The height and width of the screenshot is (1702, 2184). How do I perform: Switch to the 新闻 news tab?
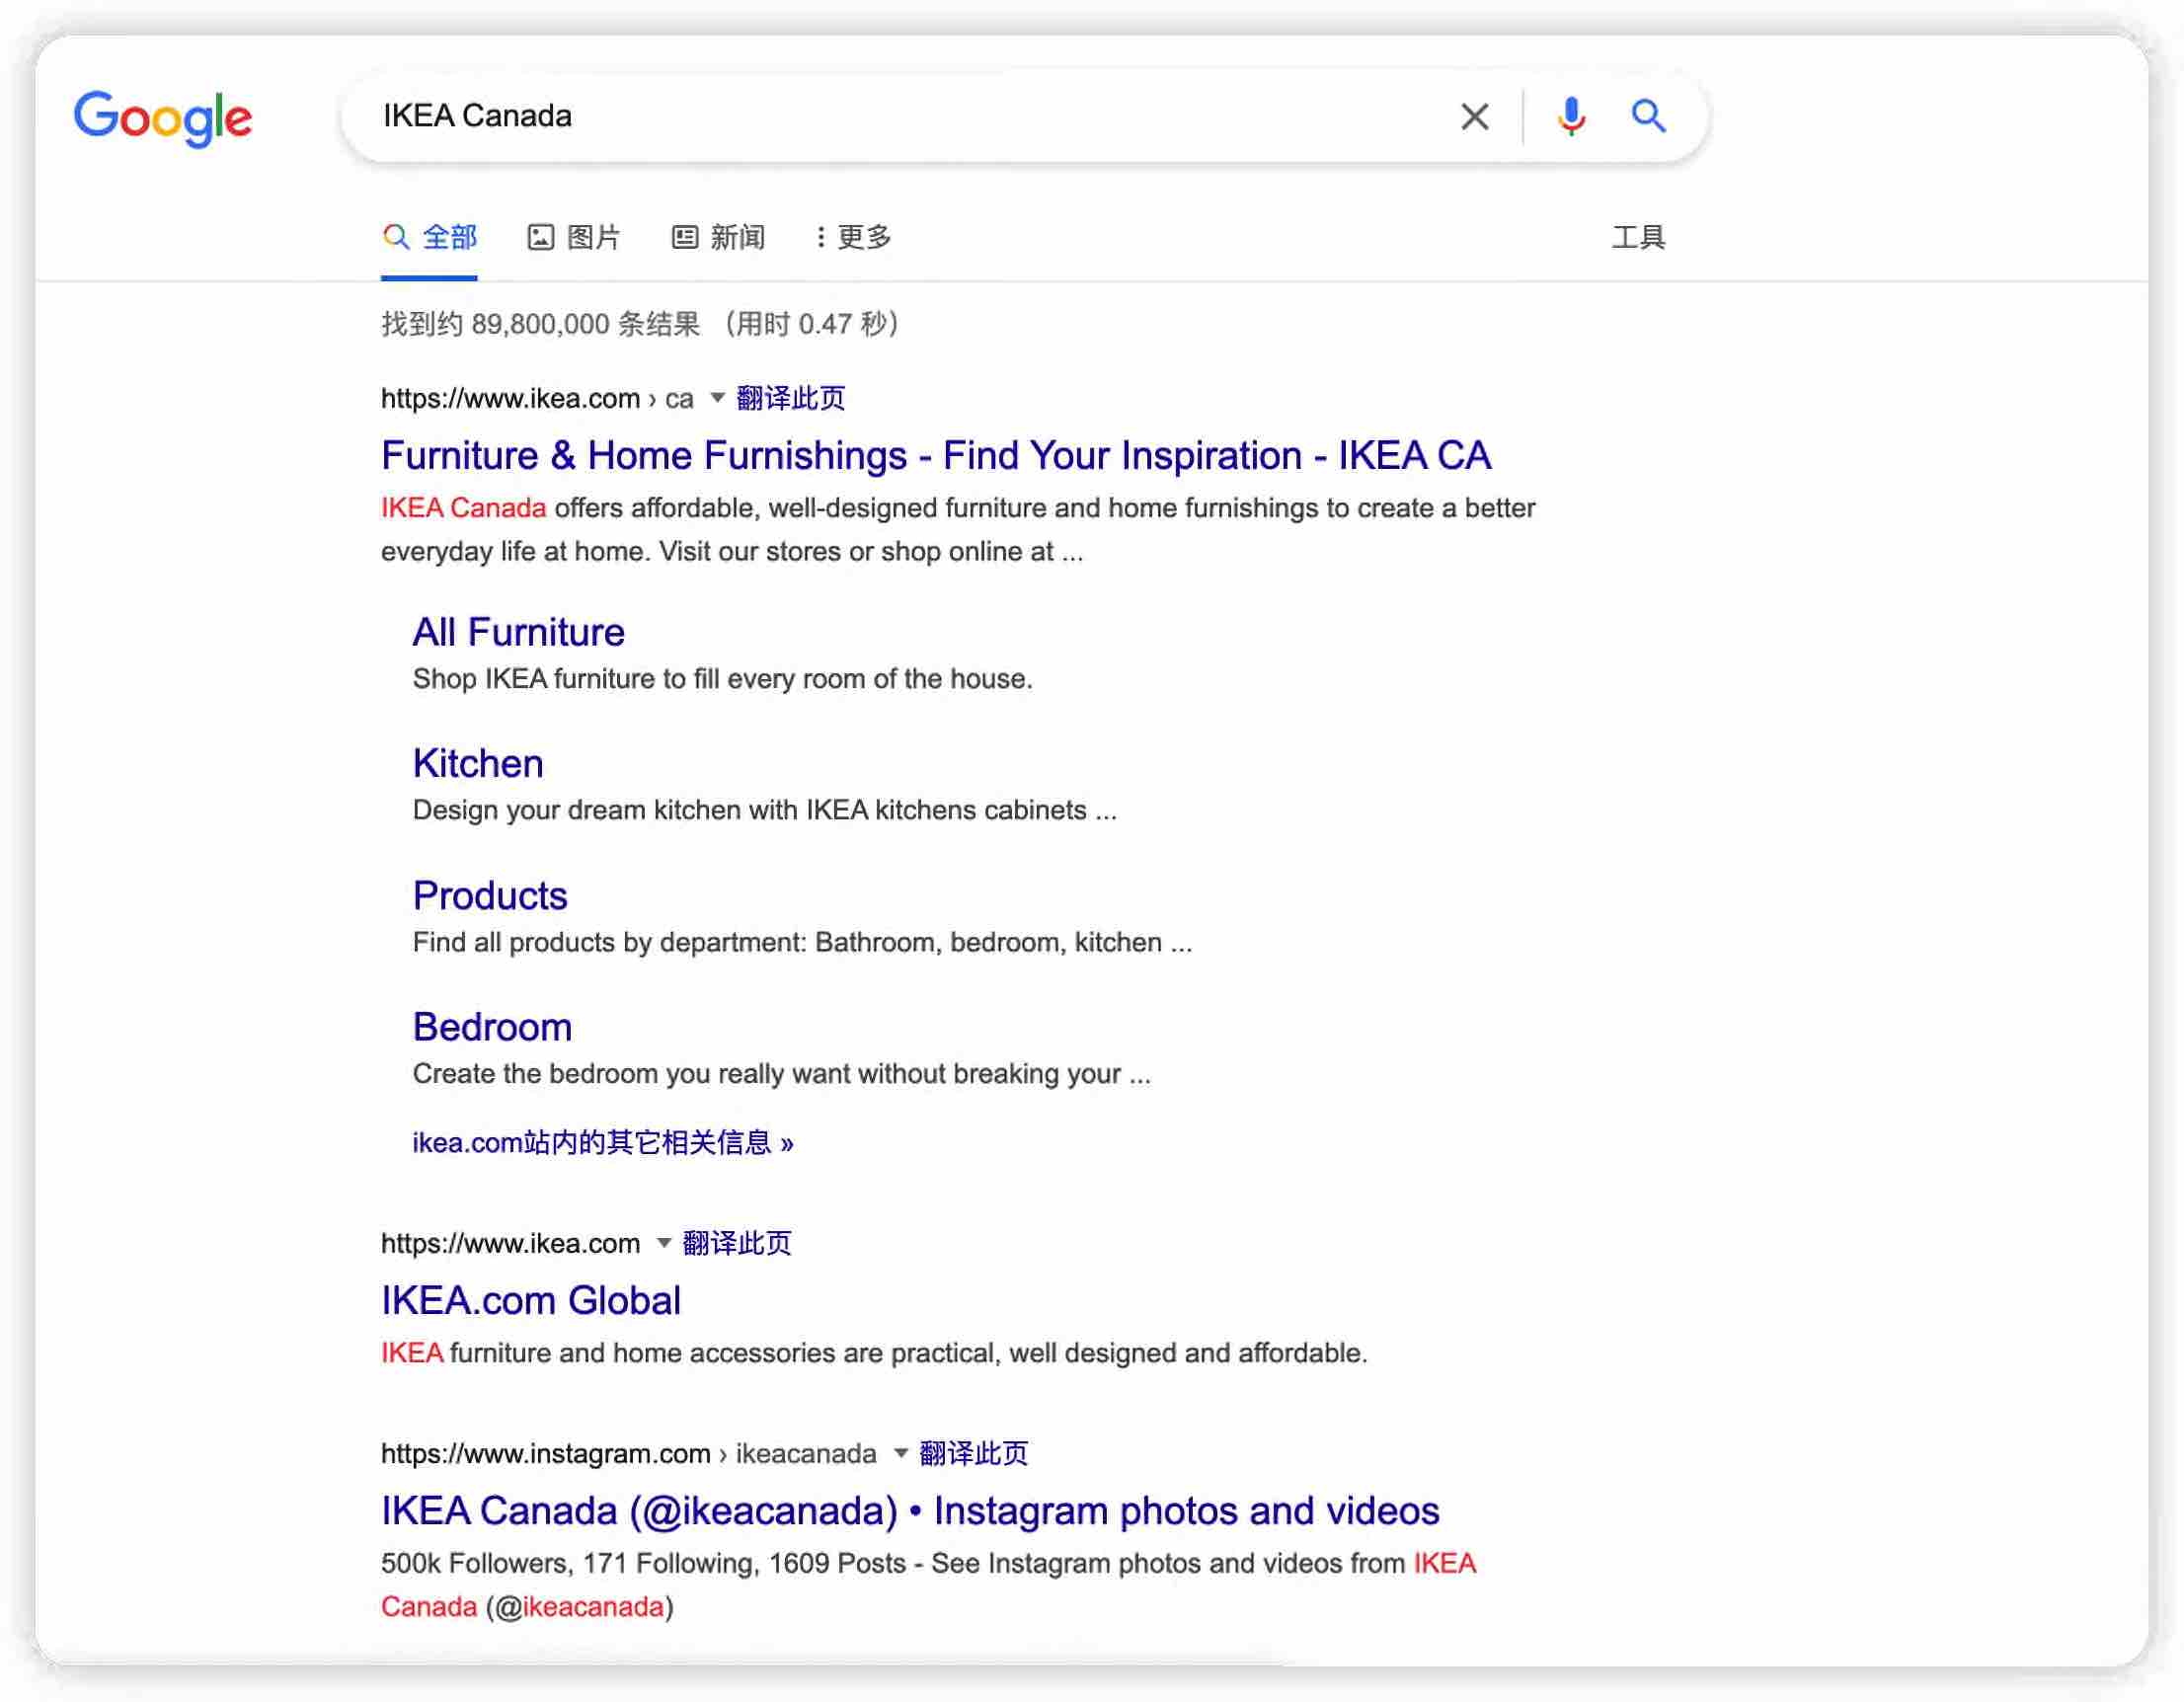pos(718,237)
